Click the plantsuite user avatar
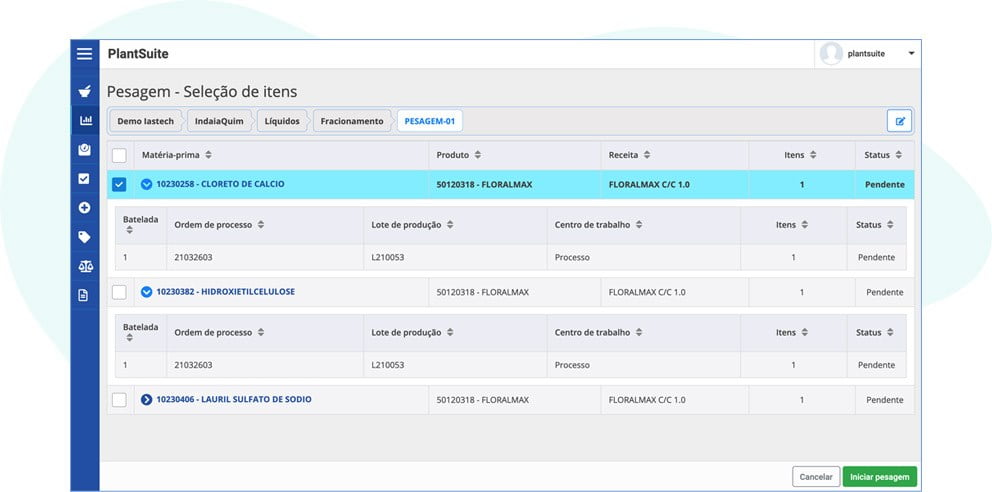992x492 pixels. [830, 54]
